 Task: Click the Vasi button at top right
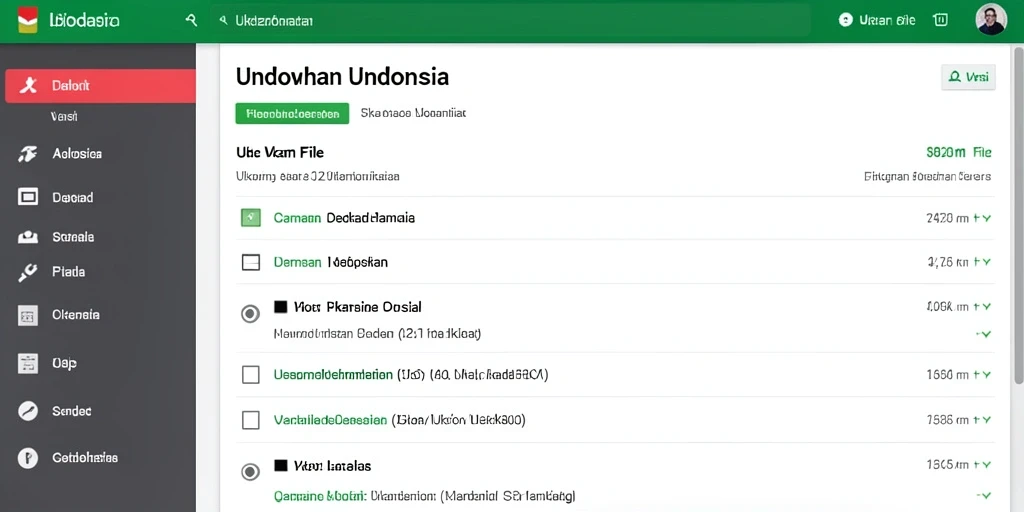(968, 77)
